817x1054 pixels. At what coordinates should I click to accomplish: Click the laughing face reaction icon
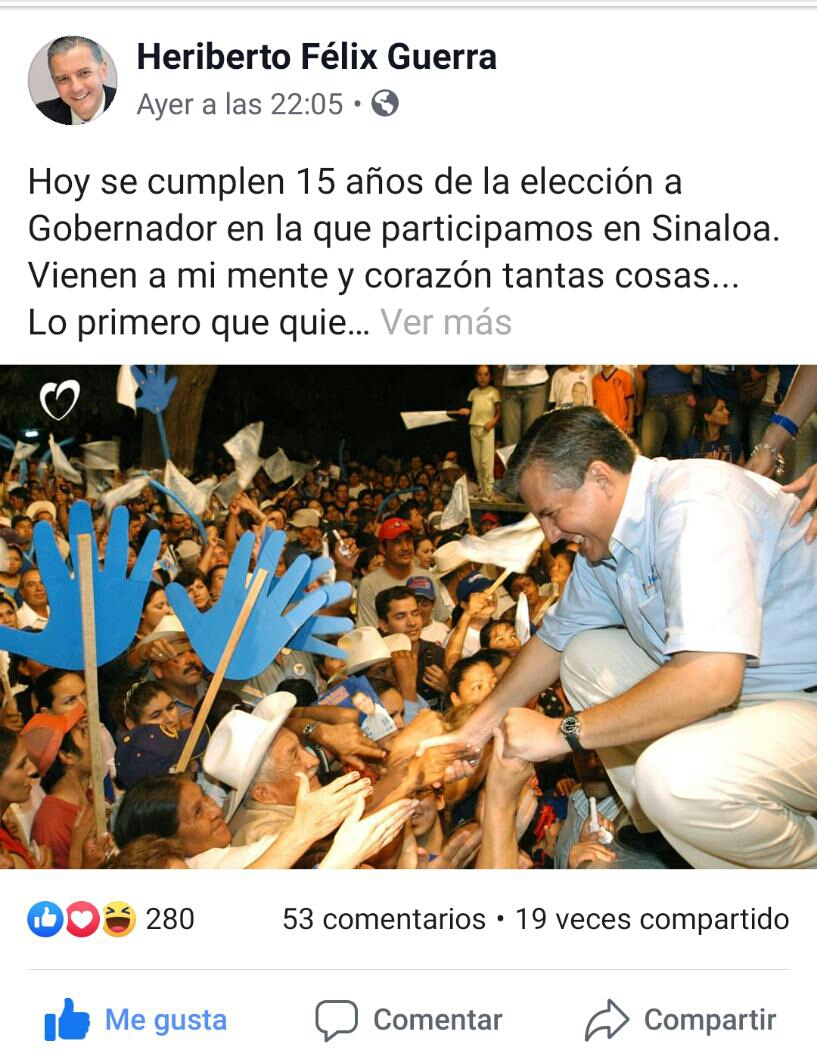coord(118,919)
